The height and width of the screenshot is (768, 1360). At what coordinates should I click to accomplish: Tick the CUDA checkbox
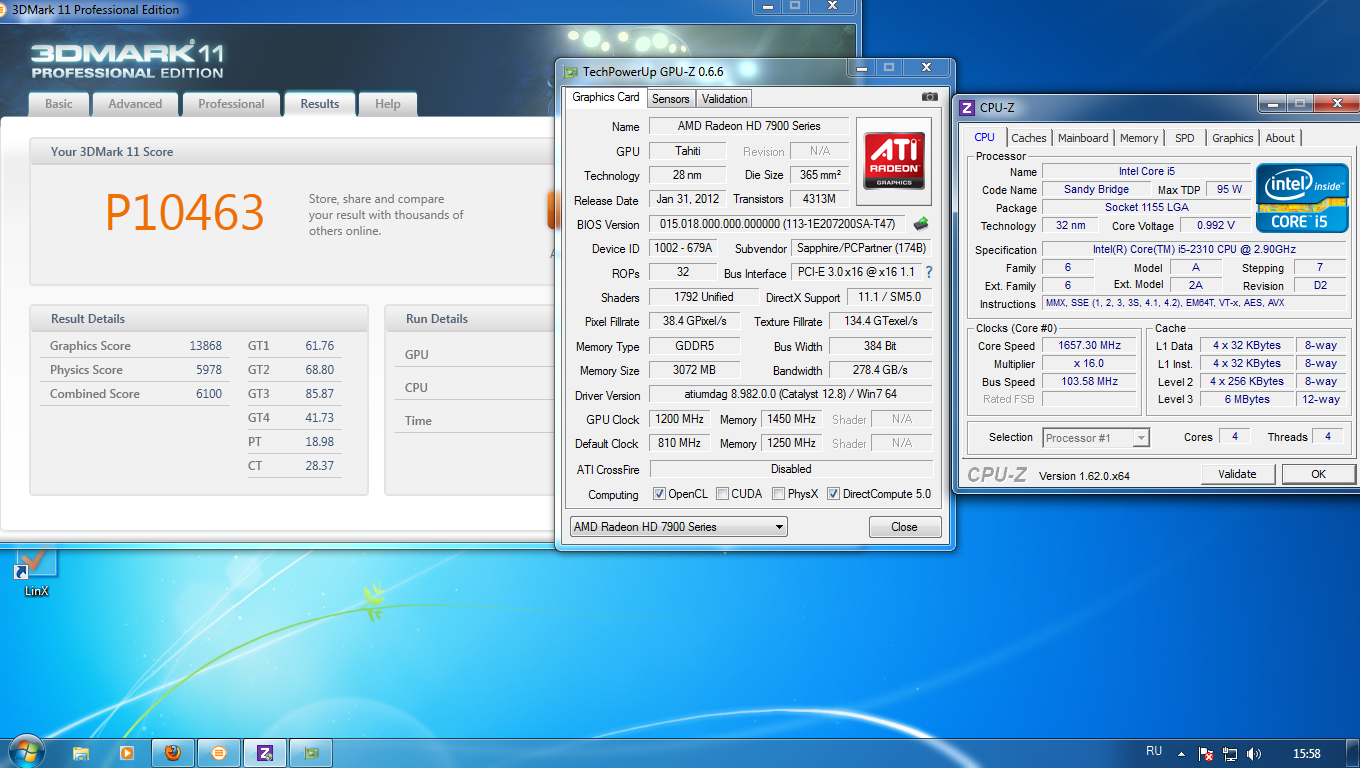tap(722, 494)
